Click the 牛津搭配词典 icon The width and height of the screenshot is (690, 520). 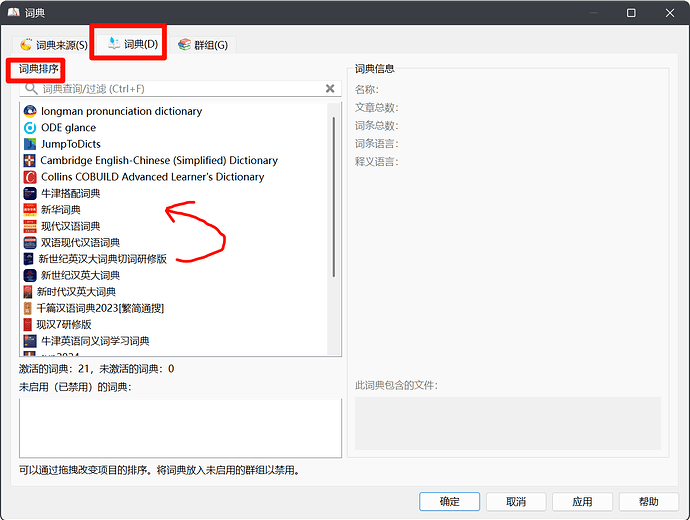(30, 193)
